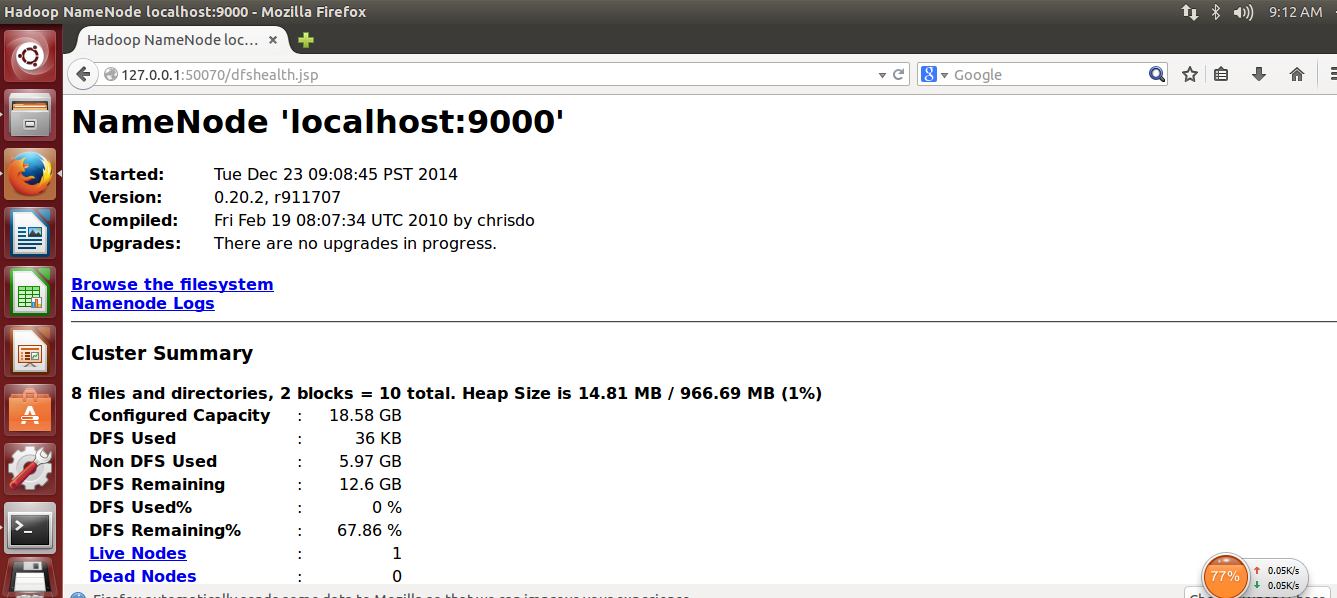The height and width of the screenshot is (598, 1337).
Task: Click the '8 files and directories' summary line
Action: tap(447, 393)
